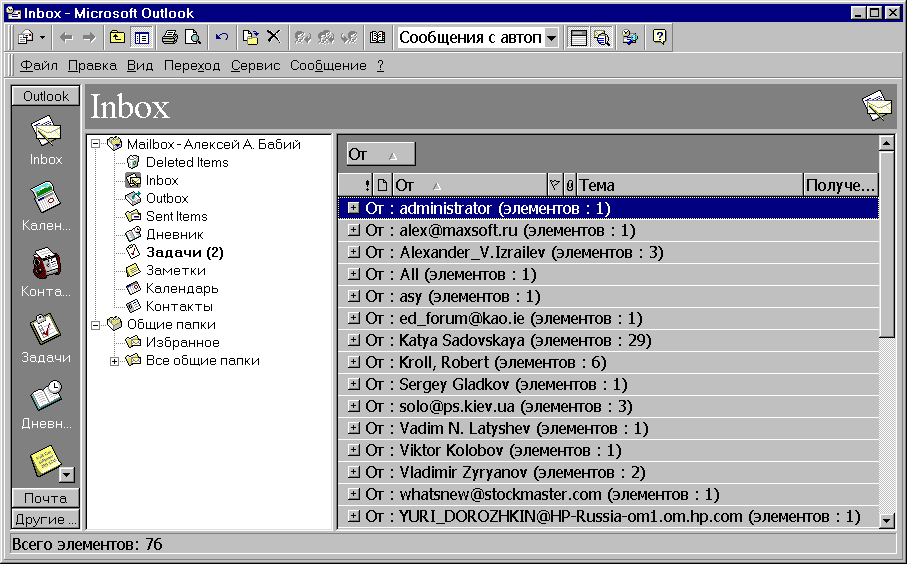Toggle the AutoPreview toolbar icon

pyautogui.click(x=602, y=38)
